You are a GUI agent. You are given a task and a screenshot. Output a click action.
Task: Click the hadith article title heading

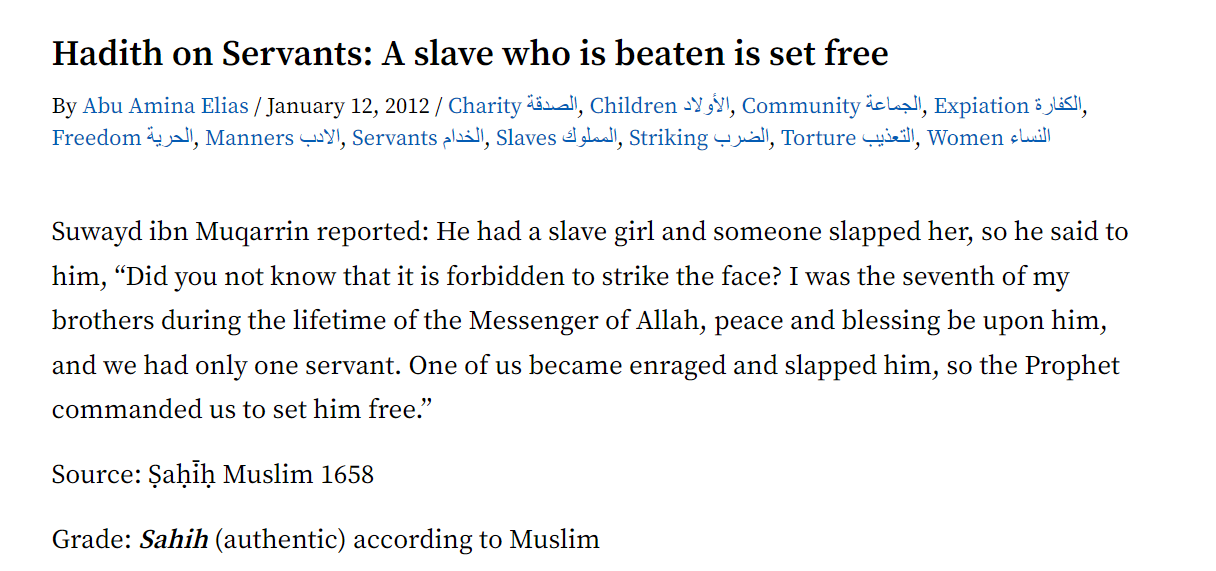[470, 53]
